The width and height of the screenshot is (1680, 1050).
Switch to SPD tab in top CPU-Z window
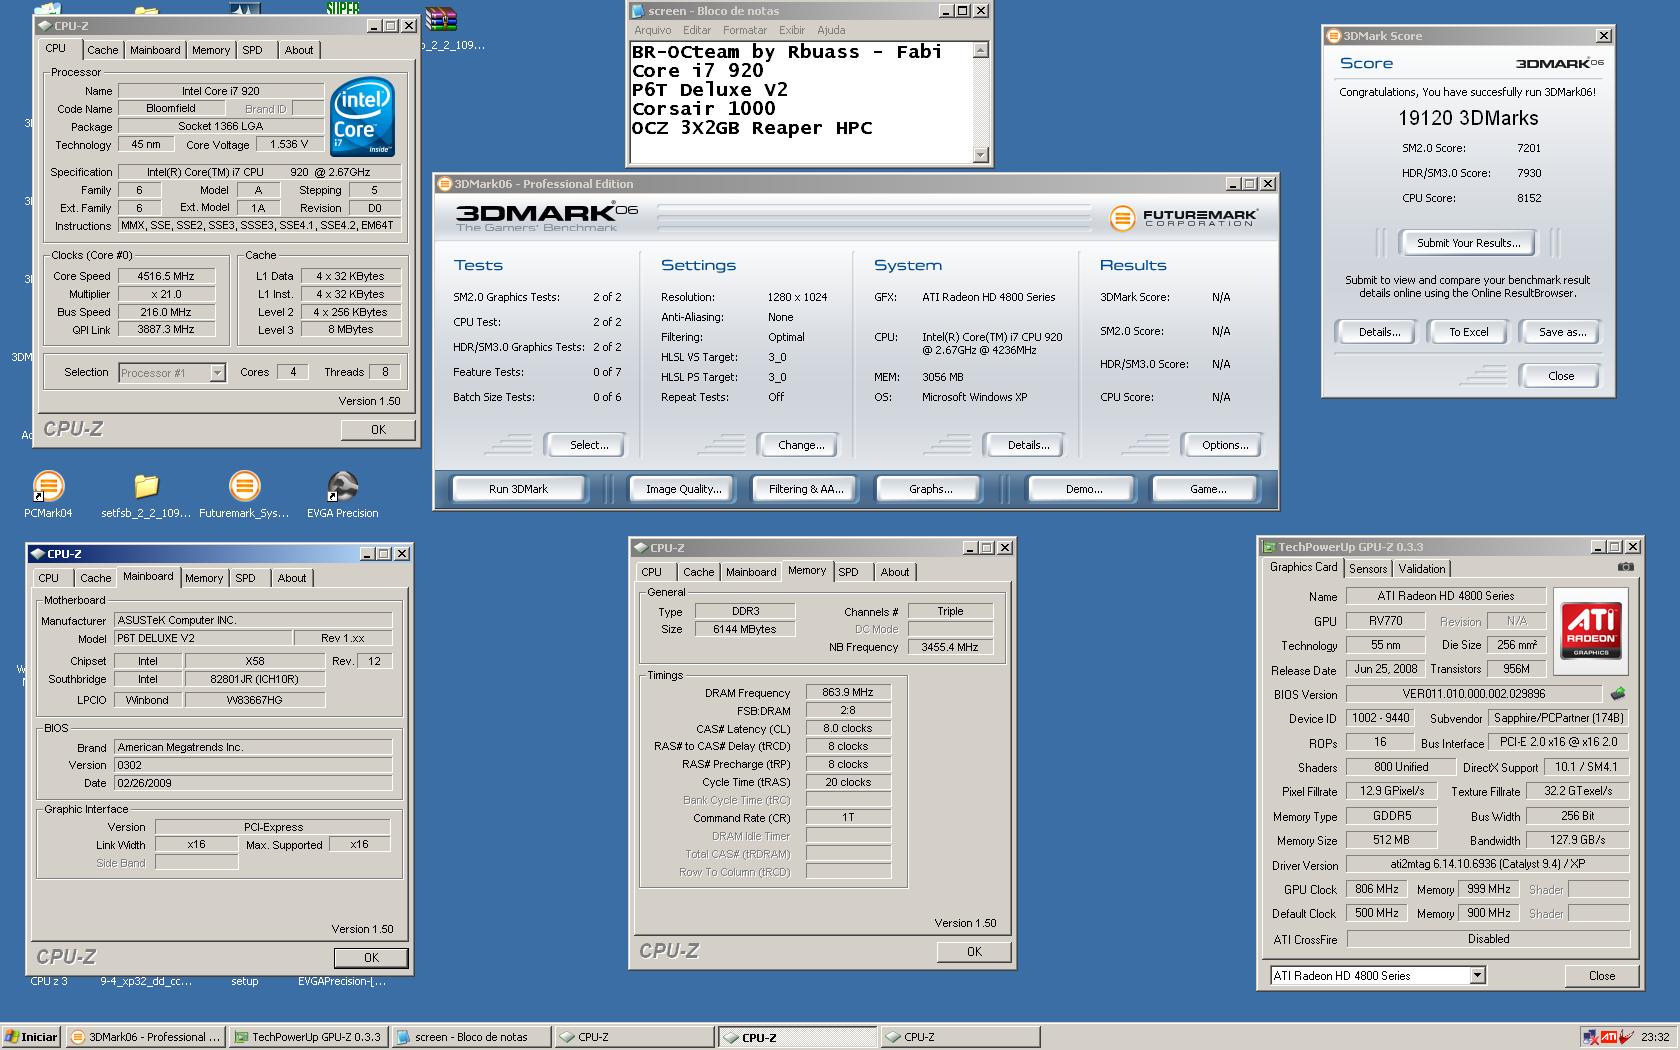pos(253,50)
